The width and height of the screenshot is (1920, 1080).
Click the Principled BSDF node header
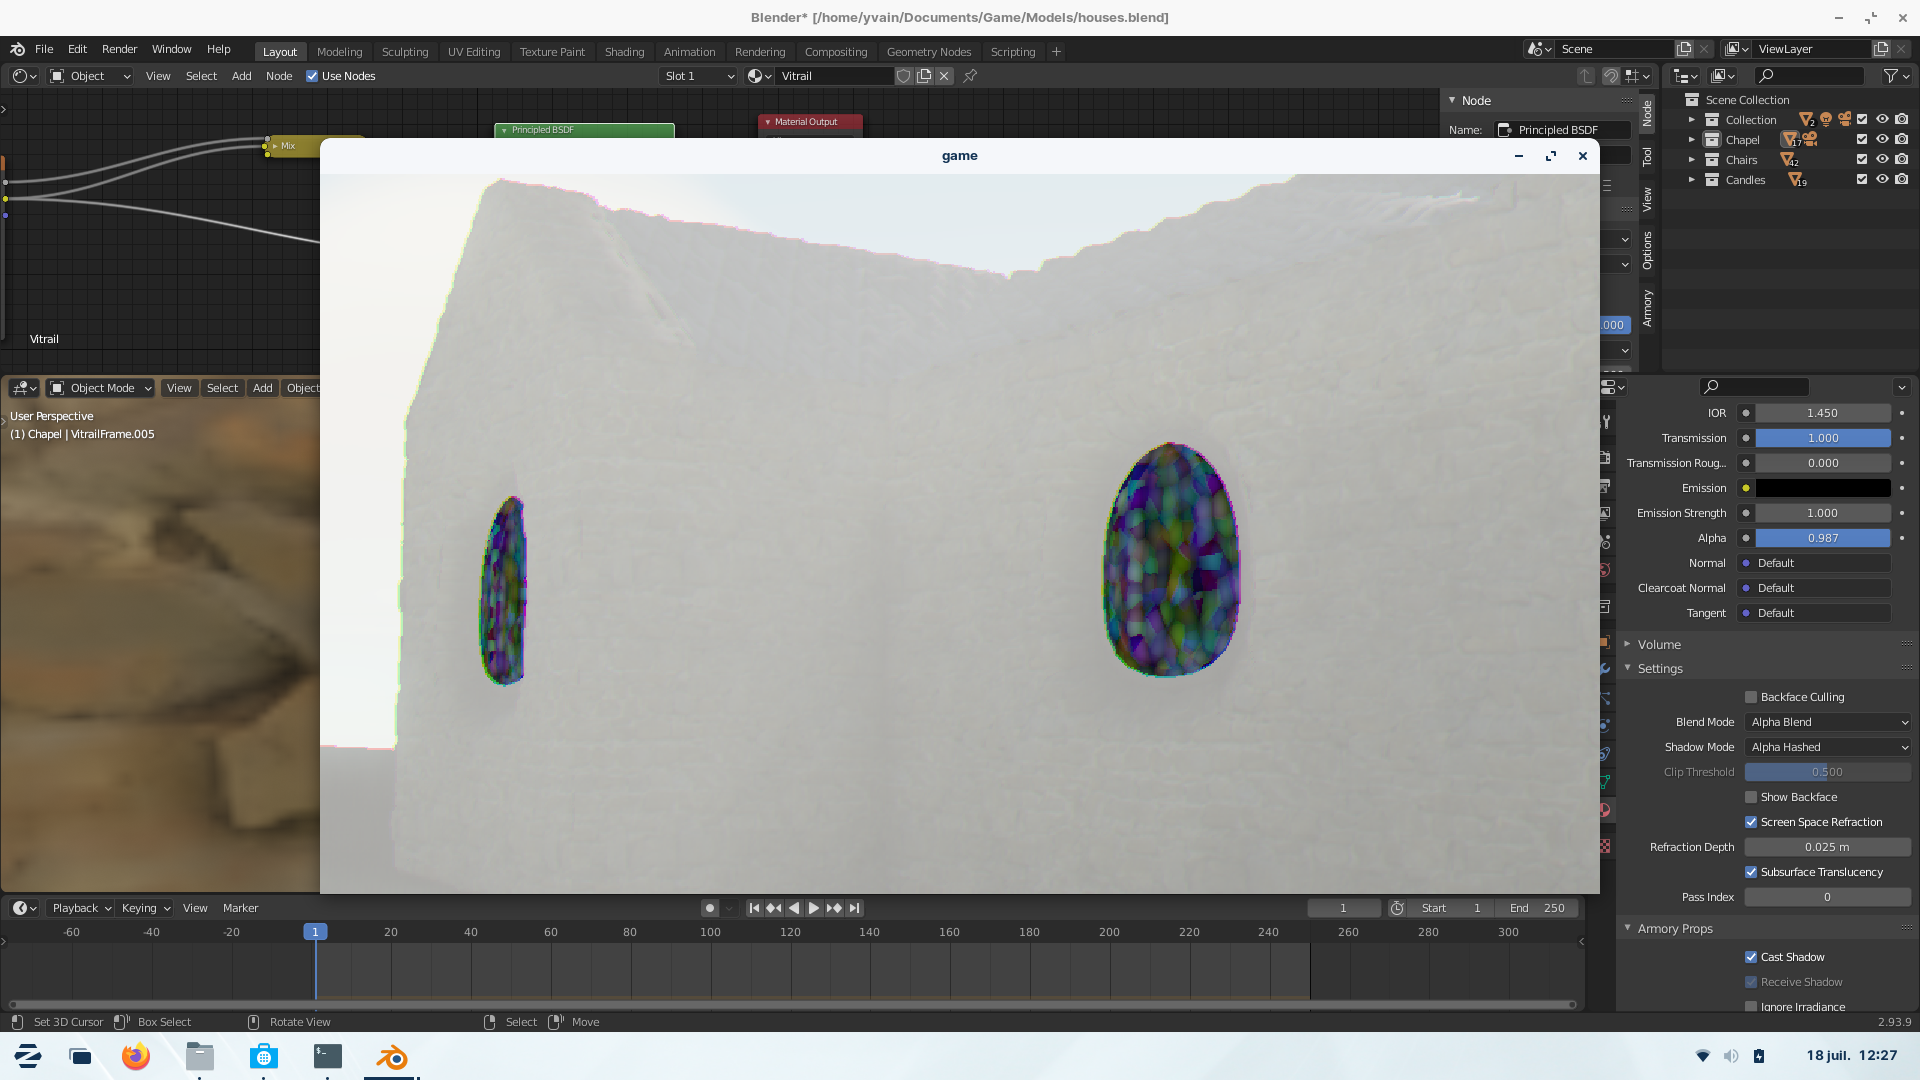(x=584, y=130)
